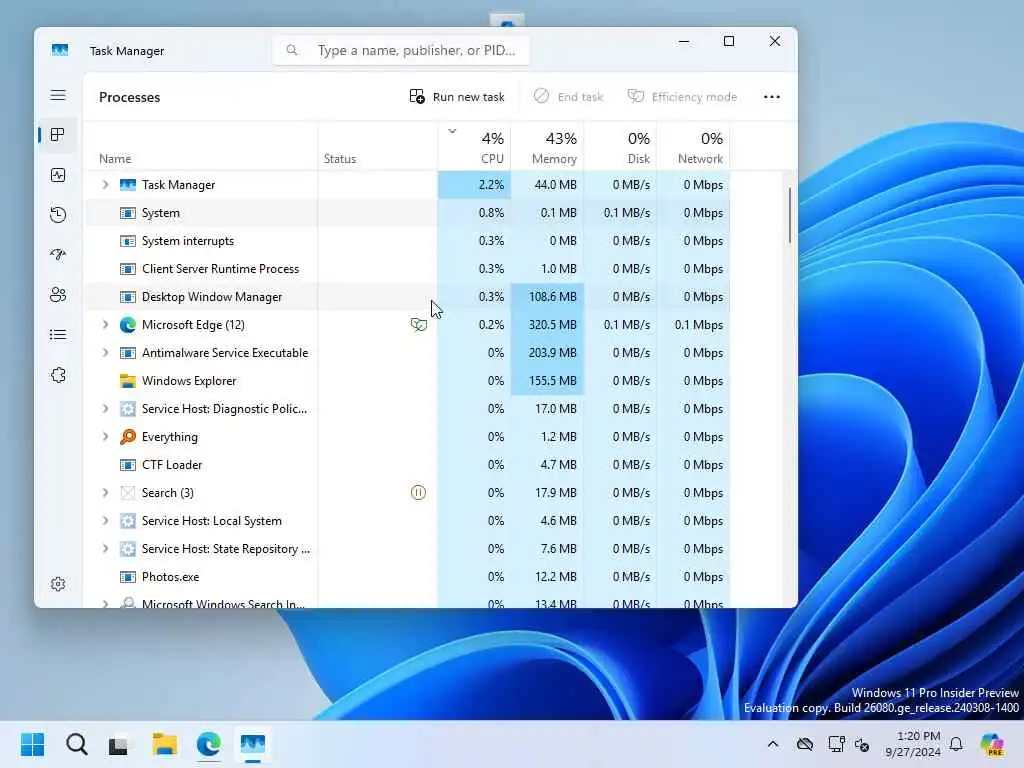Viewport: 1024px width, 768px height.
Task: Open the Copilot preview icon in taskbar
Action: [992, 744]
